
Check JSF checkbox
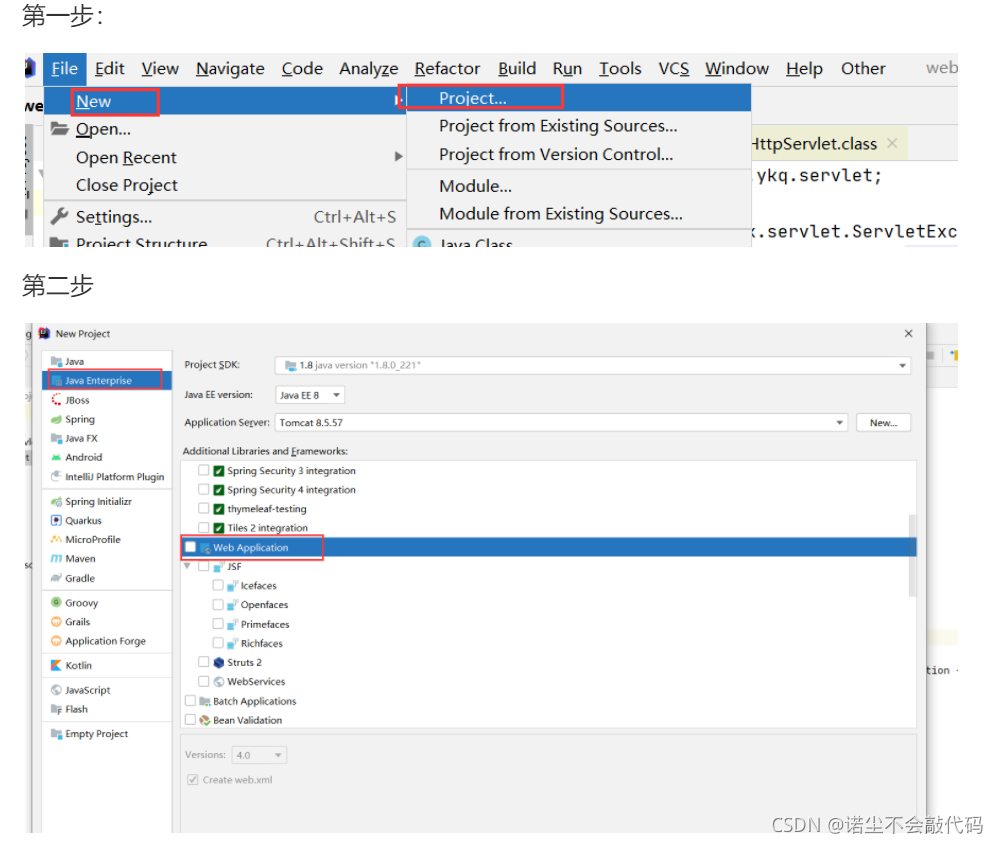pos(204,565)
